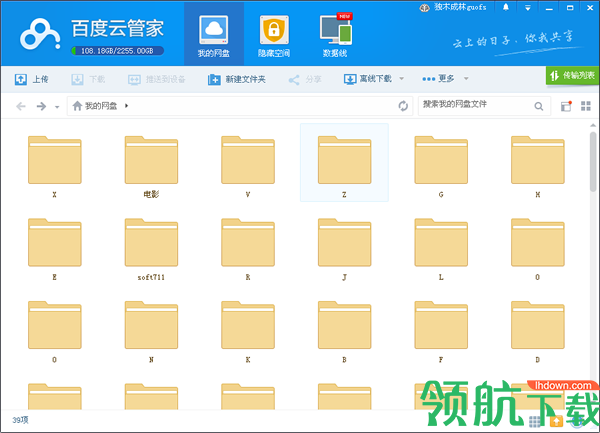600x433 pixels.
Task: Click the 下载 download button
Action: [x=88, y=79]
